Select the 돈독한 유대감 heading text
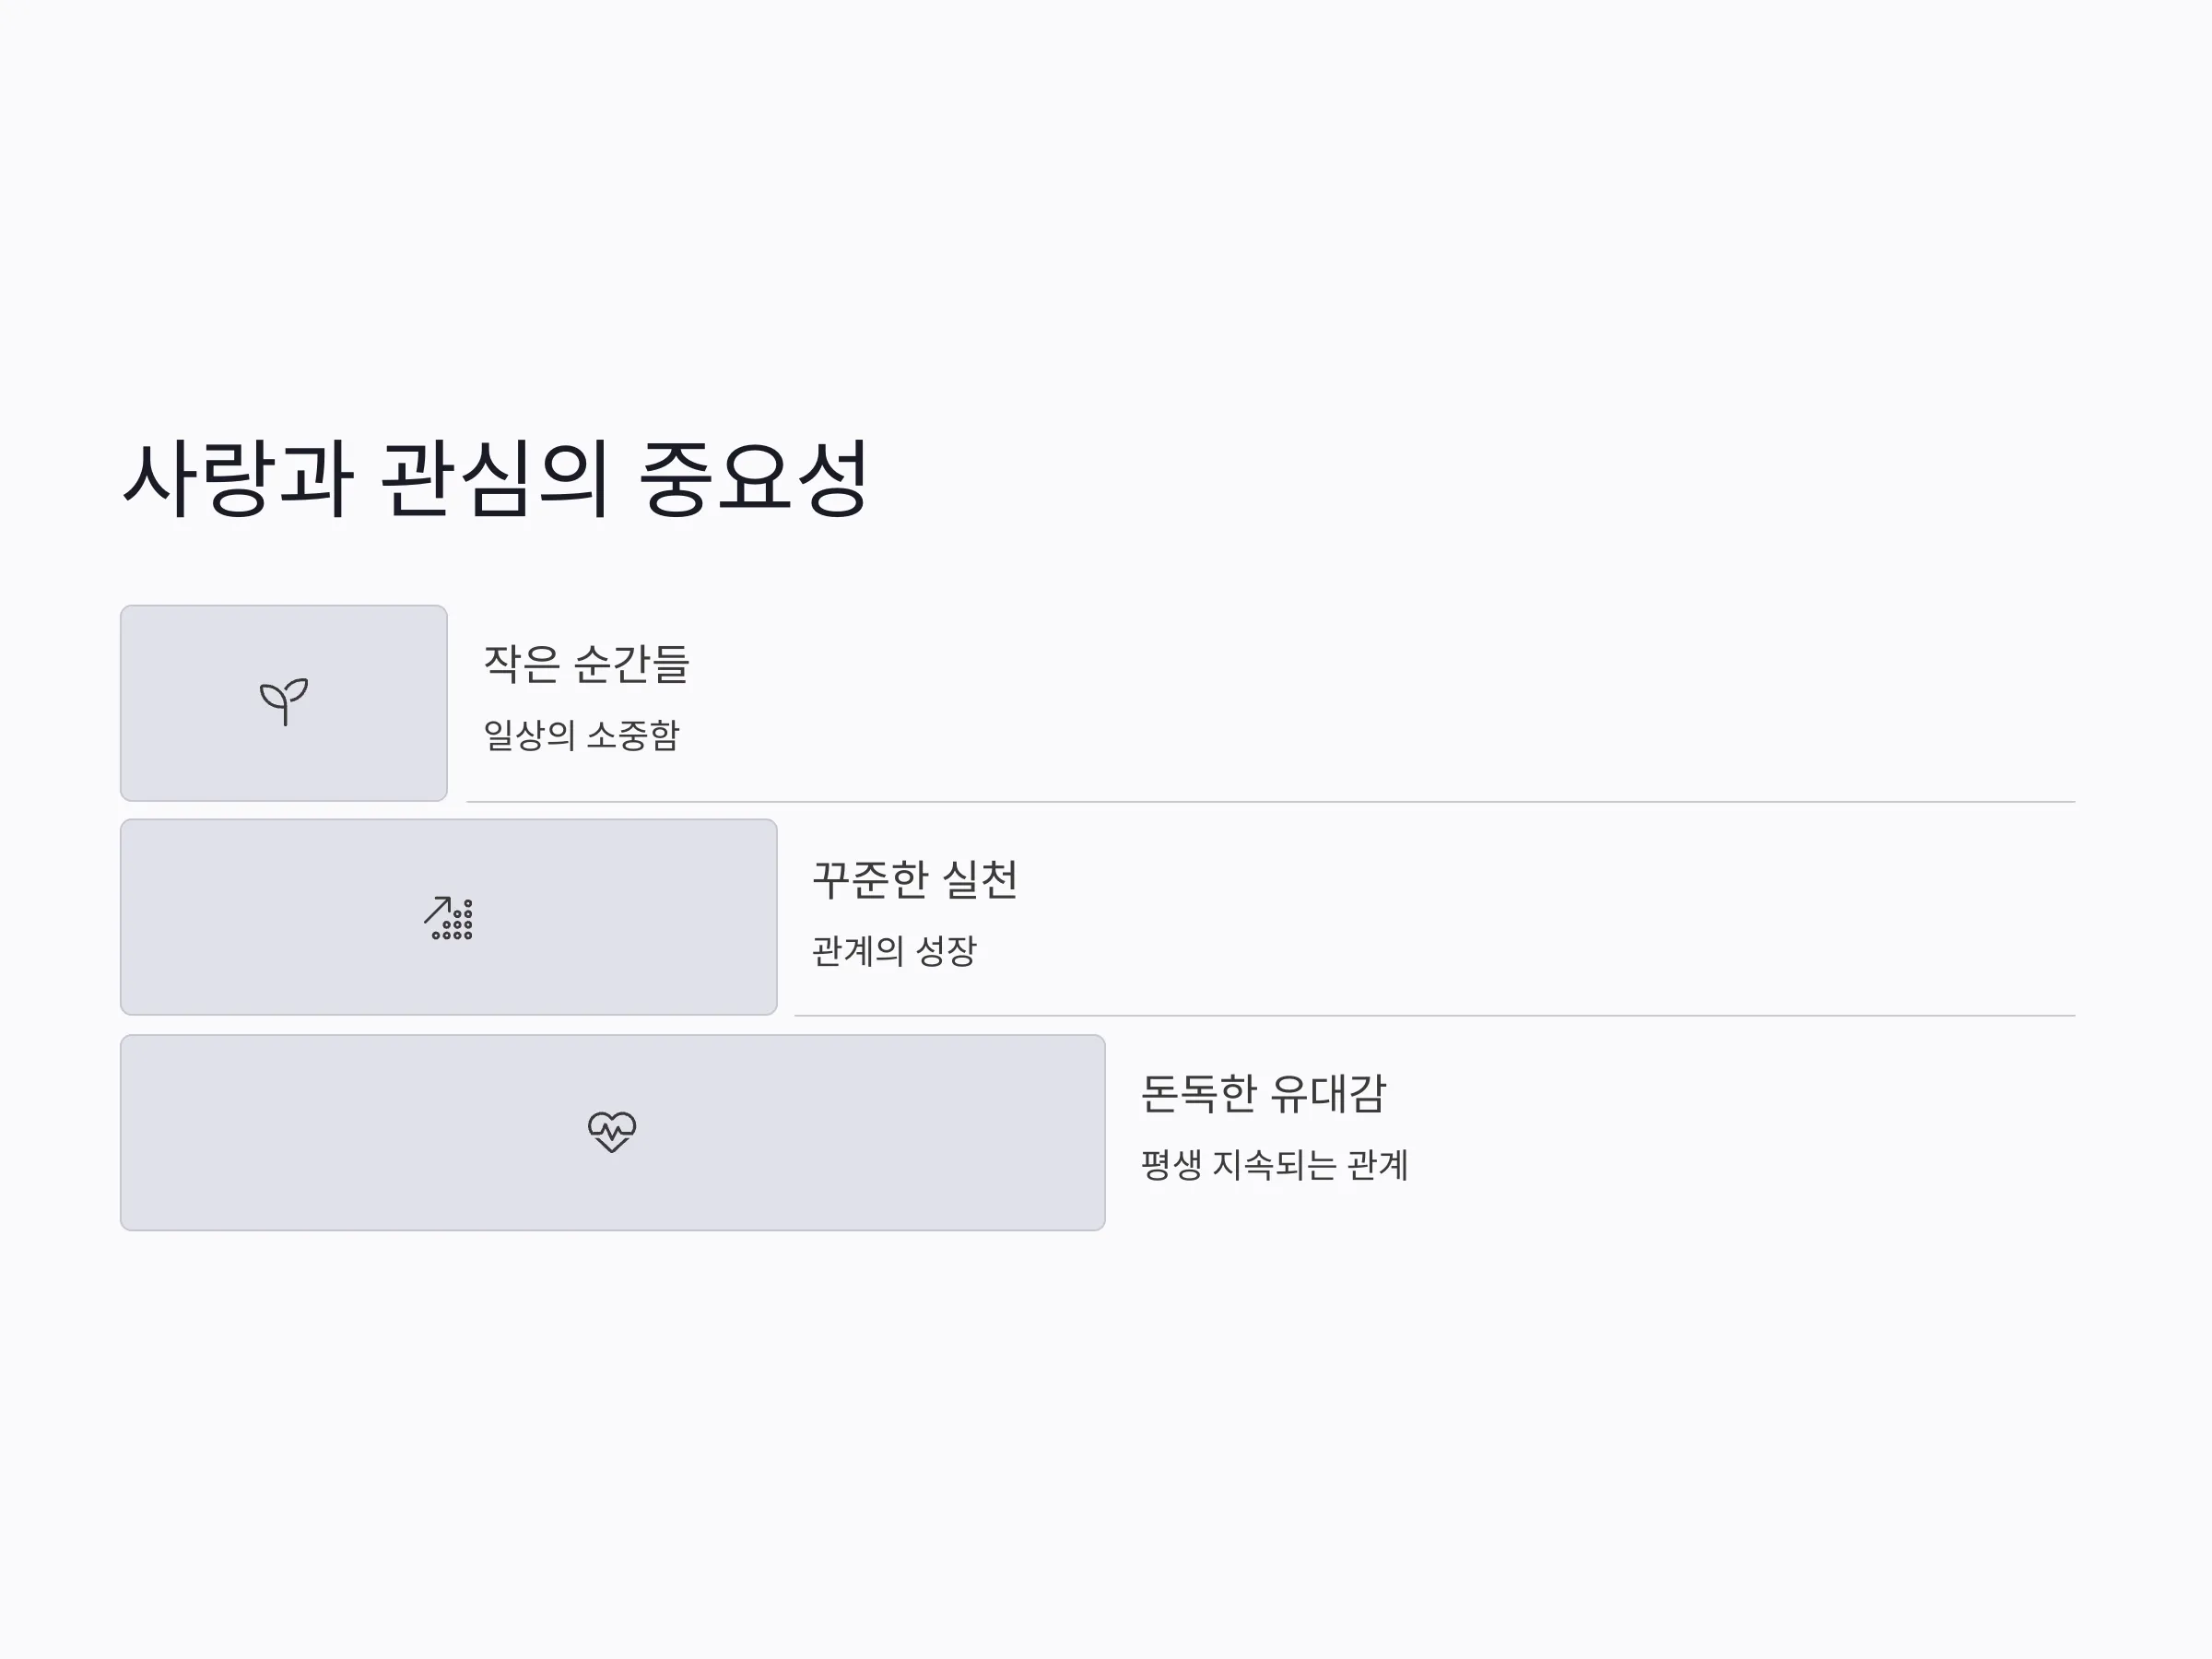2212x1659 pixels. (1263, 1094)
